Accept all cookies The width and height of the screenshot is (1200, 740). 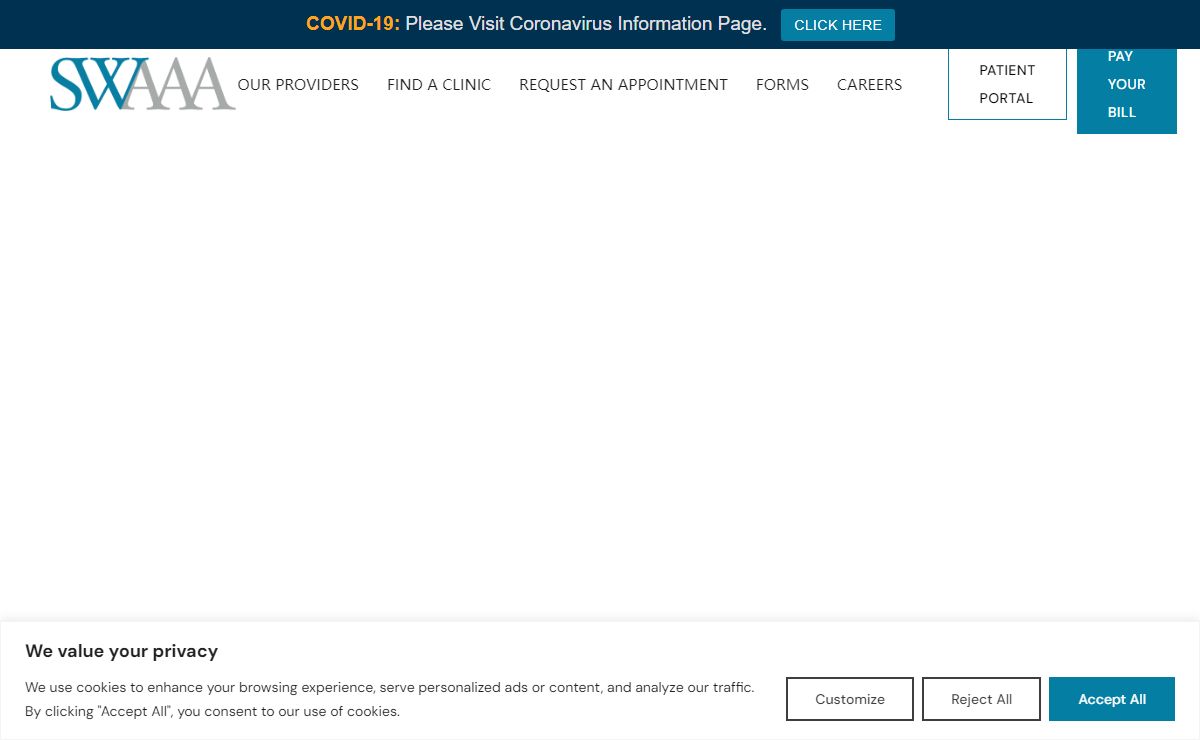click(x=1111, y=699)
